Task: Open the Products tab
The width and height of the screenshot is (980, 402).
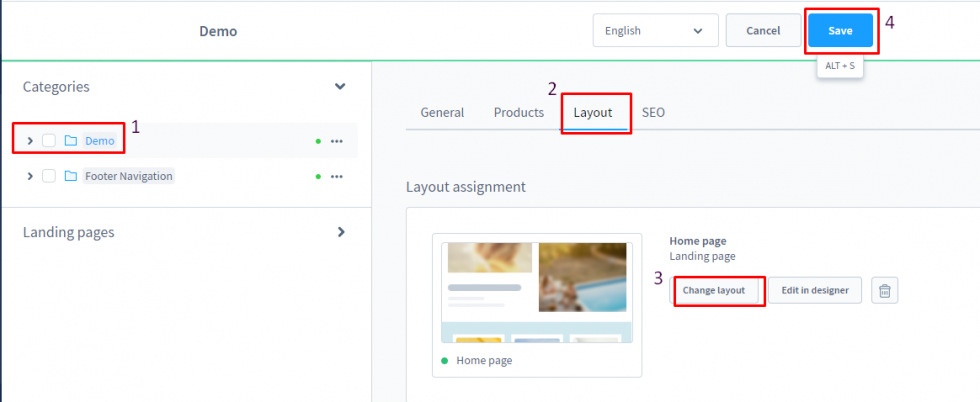Action: [519, 112]
